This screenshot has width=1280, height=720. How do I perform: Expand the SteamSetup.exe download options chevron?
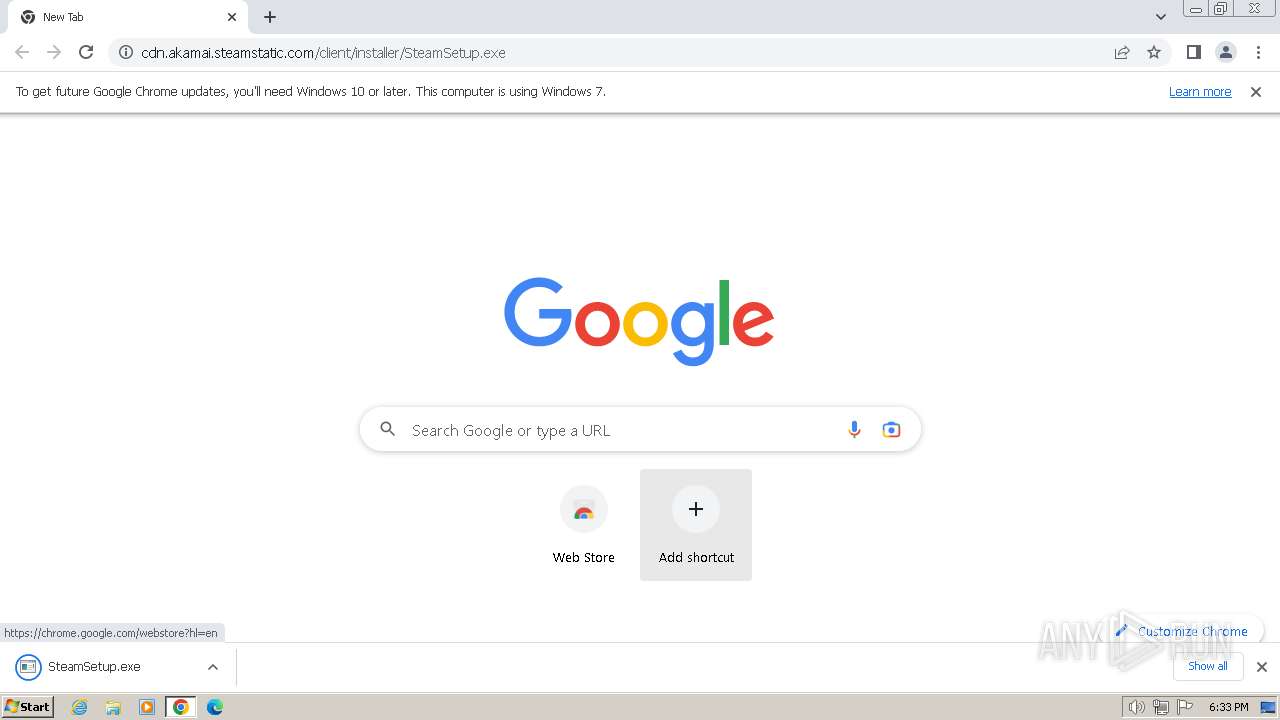[213, 667]
